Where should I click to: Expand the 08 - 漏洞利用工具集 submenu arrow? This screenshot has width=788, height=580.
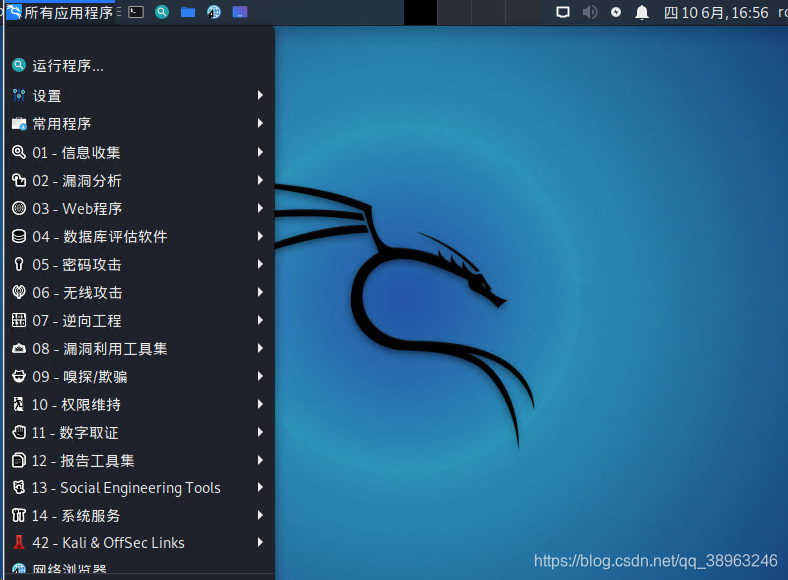click(x=260, y=348)
